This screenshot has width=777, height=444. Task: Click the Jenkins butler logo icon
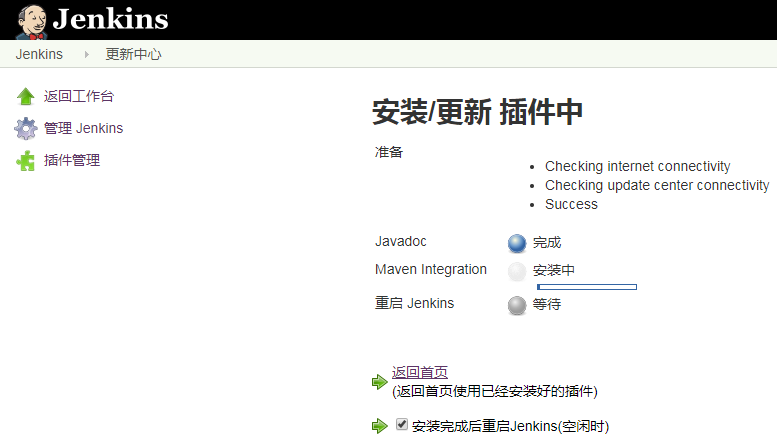click(31, 21)
